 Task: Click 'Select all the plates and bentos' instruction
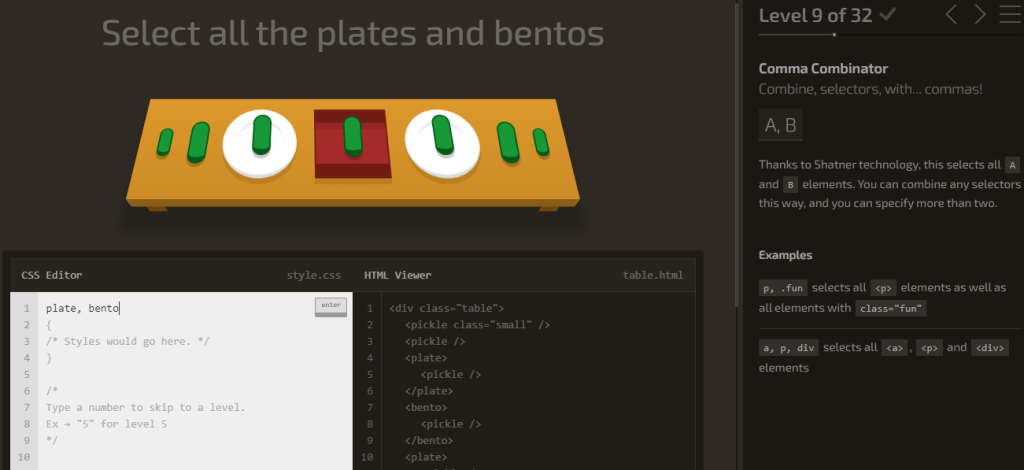coord(353,33)
